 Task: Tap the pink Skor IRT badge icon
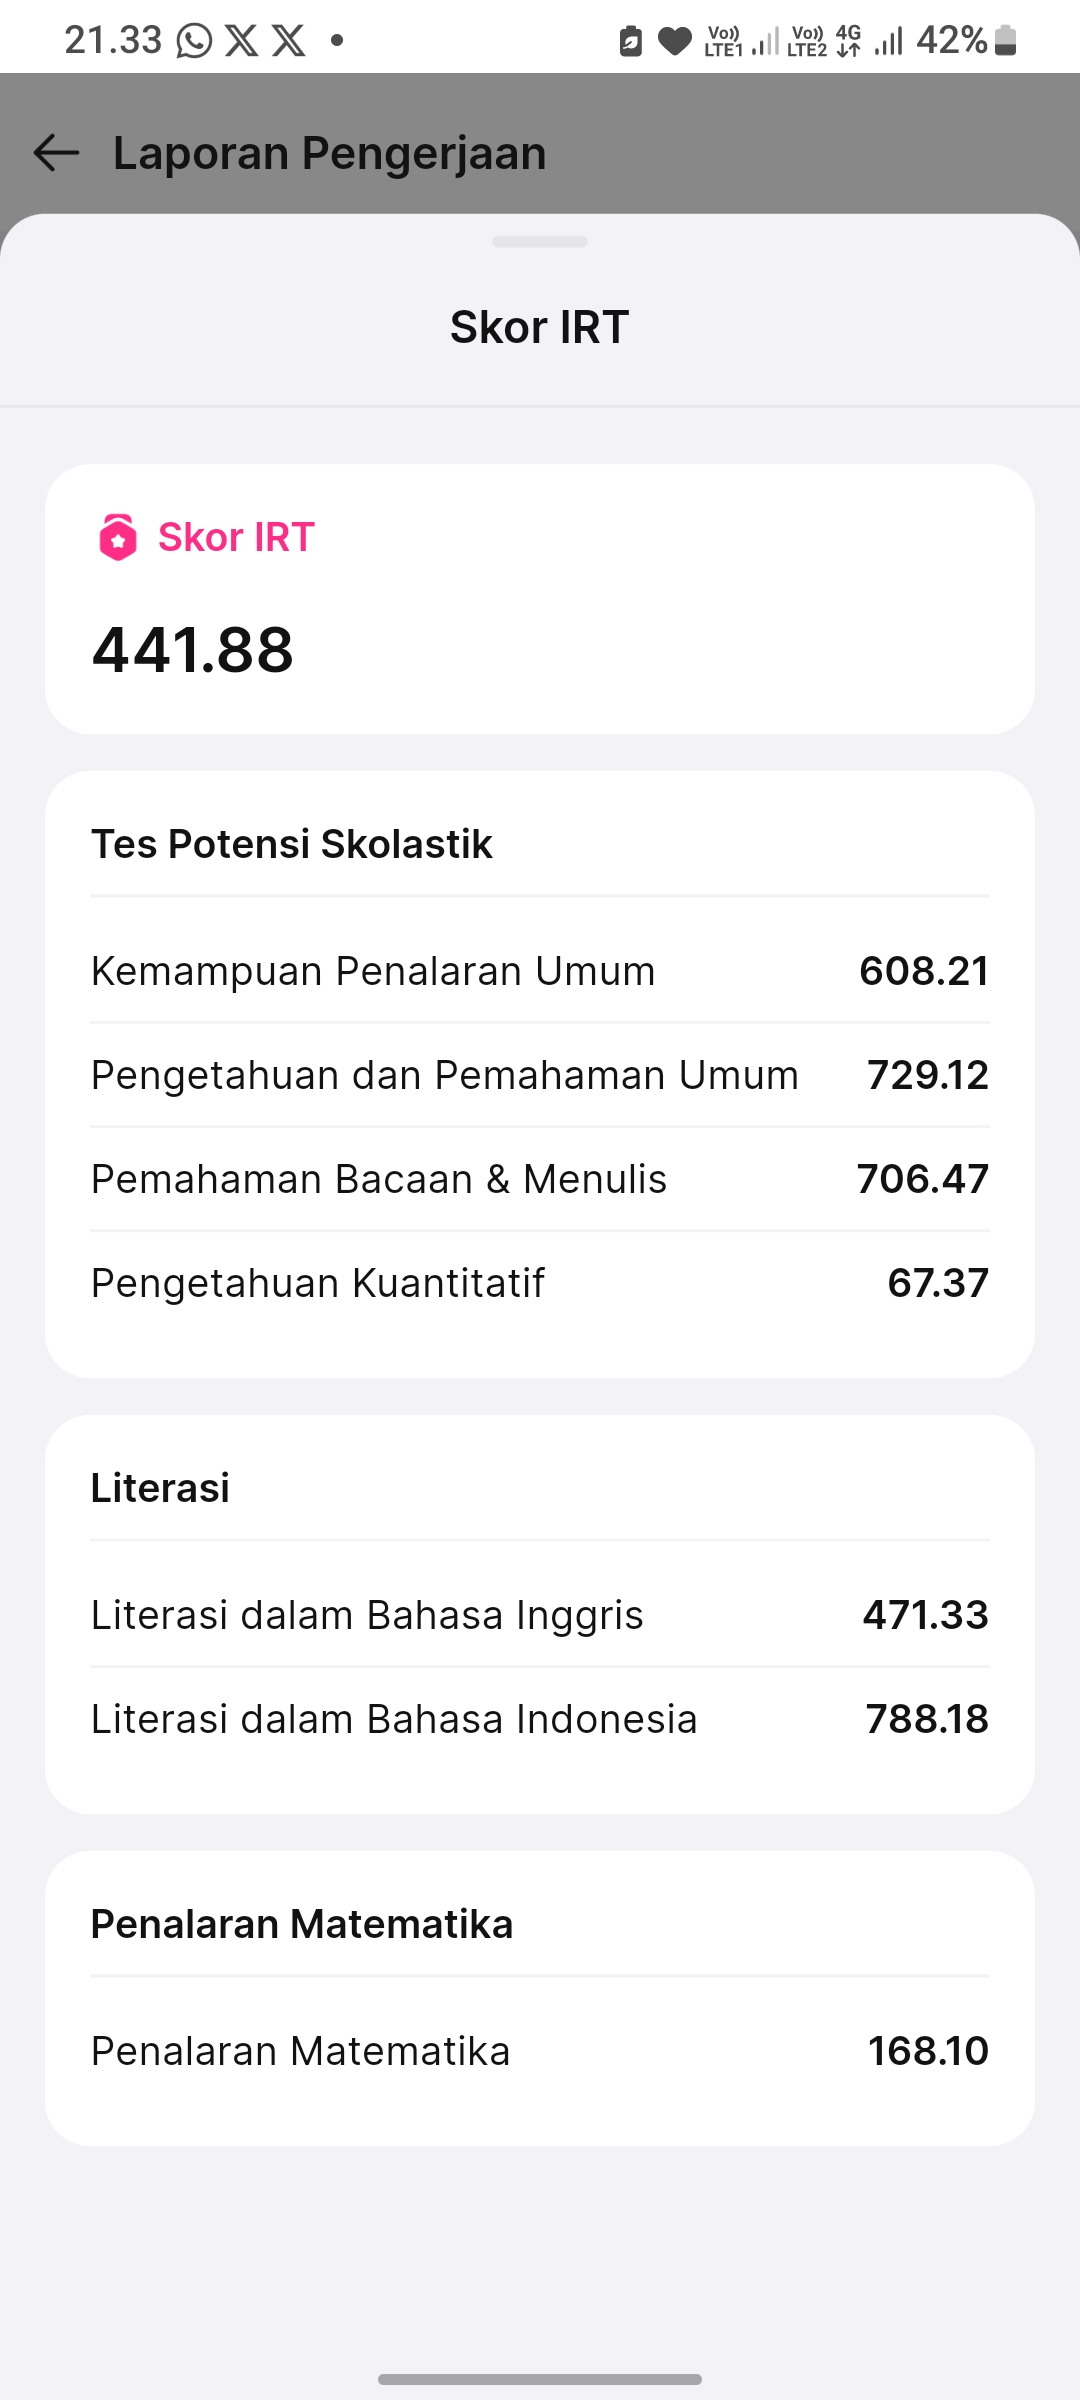click(x=118, y=537)
